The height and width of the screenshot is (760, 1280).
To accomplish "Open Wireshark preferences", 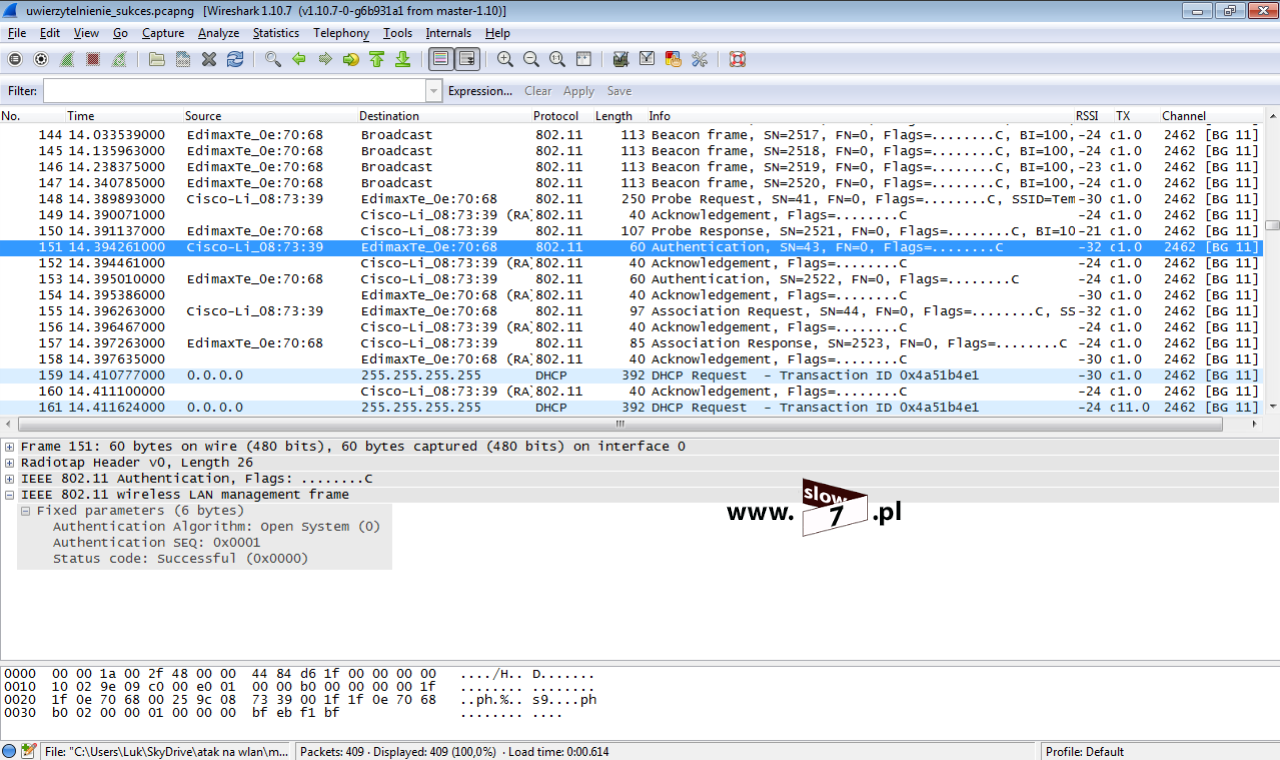I will (x=699, y=59).
